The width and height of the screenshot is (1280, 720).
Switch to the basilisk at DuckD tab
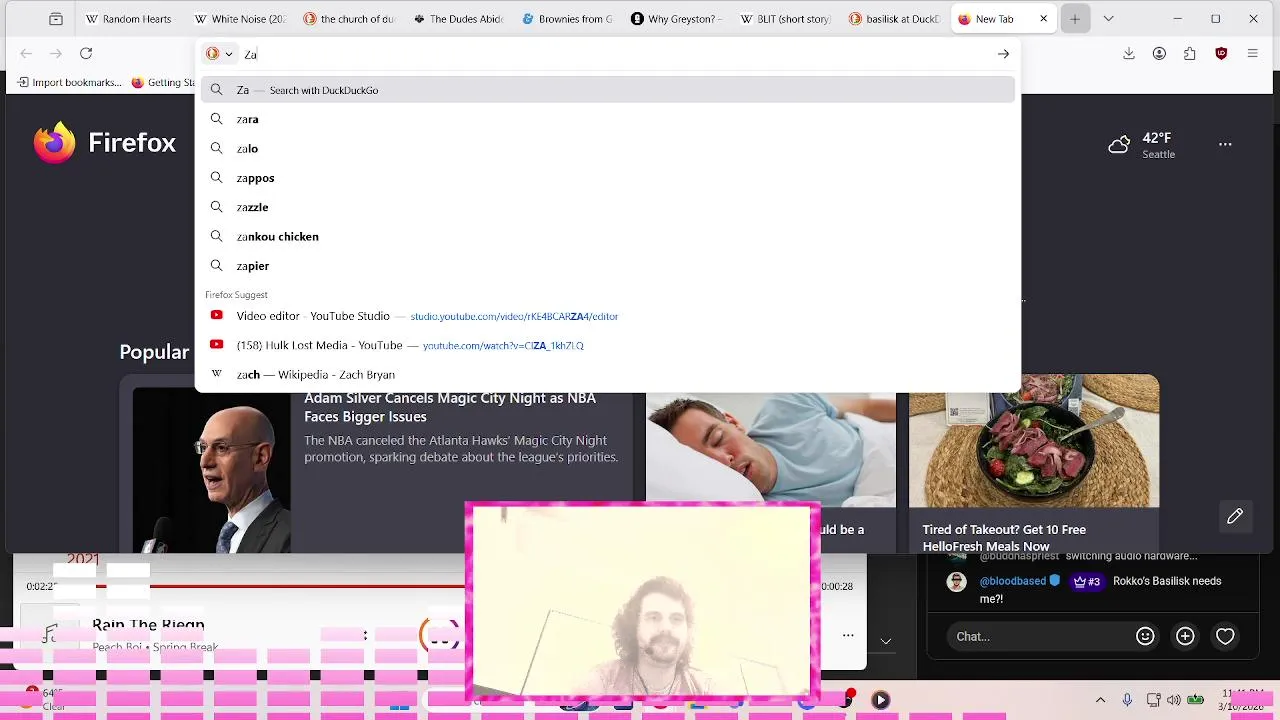(x=894, y=19)
